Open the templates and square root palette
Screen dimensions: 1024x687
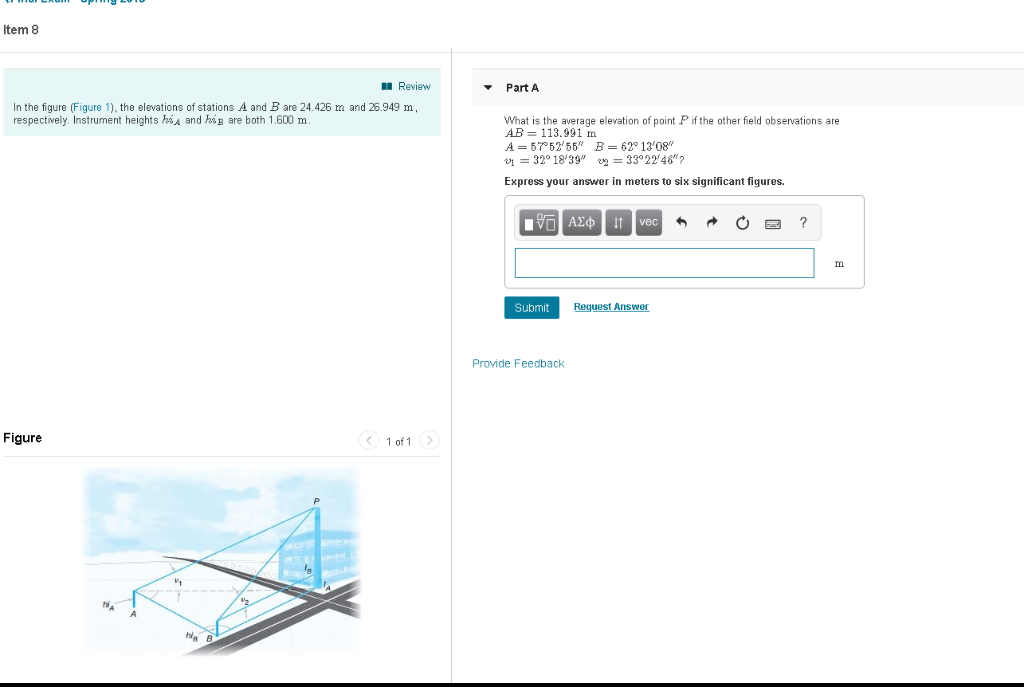[539, 223]
